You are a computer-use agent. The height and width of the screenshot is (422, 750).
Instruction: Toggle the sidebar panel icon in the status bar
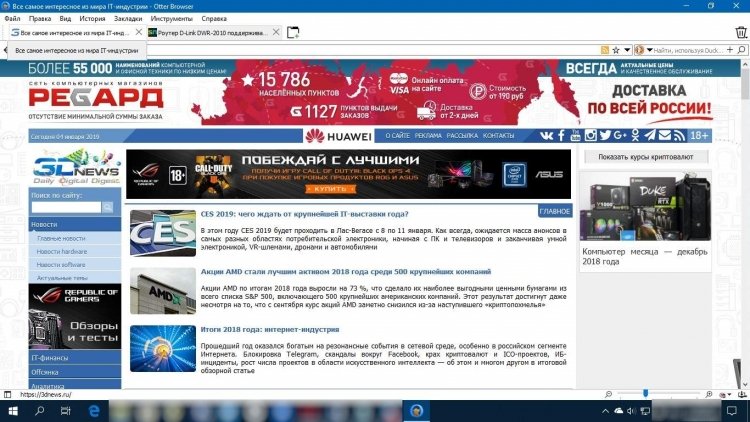pyautogui.click(x=7, y=395)
